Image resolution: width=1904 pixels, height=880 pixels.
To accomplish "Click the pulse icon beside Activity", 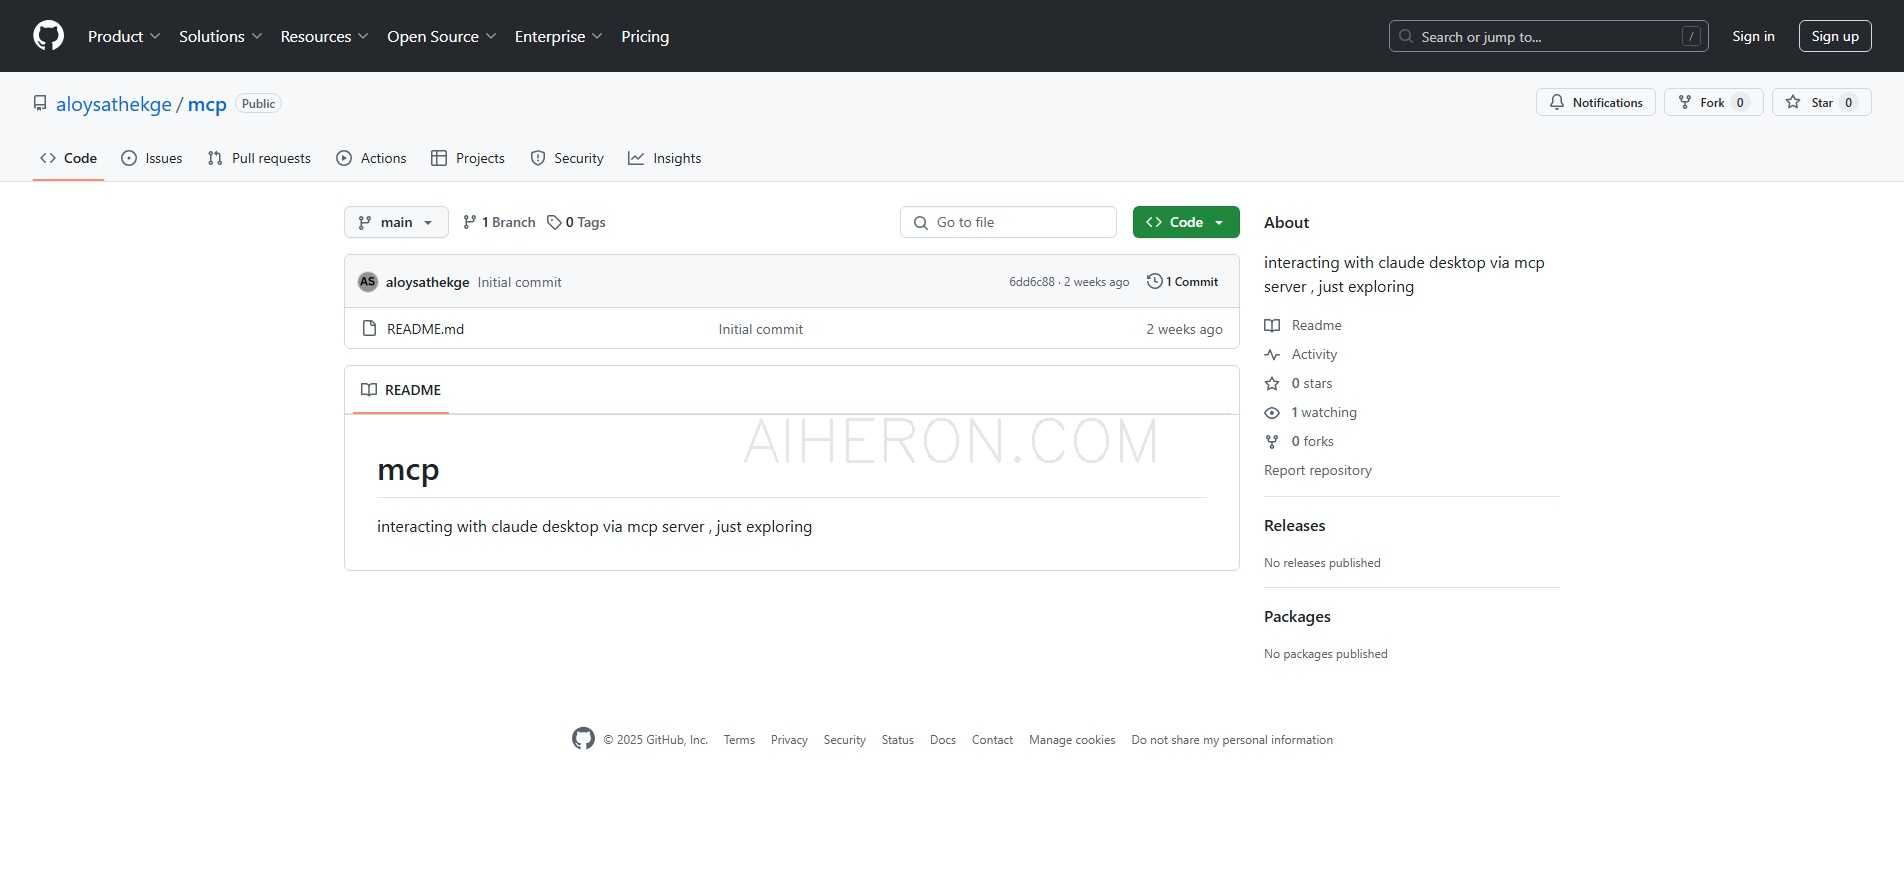I will (x=1272, y=354).
